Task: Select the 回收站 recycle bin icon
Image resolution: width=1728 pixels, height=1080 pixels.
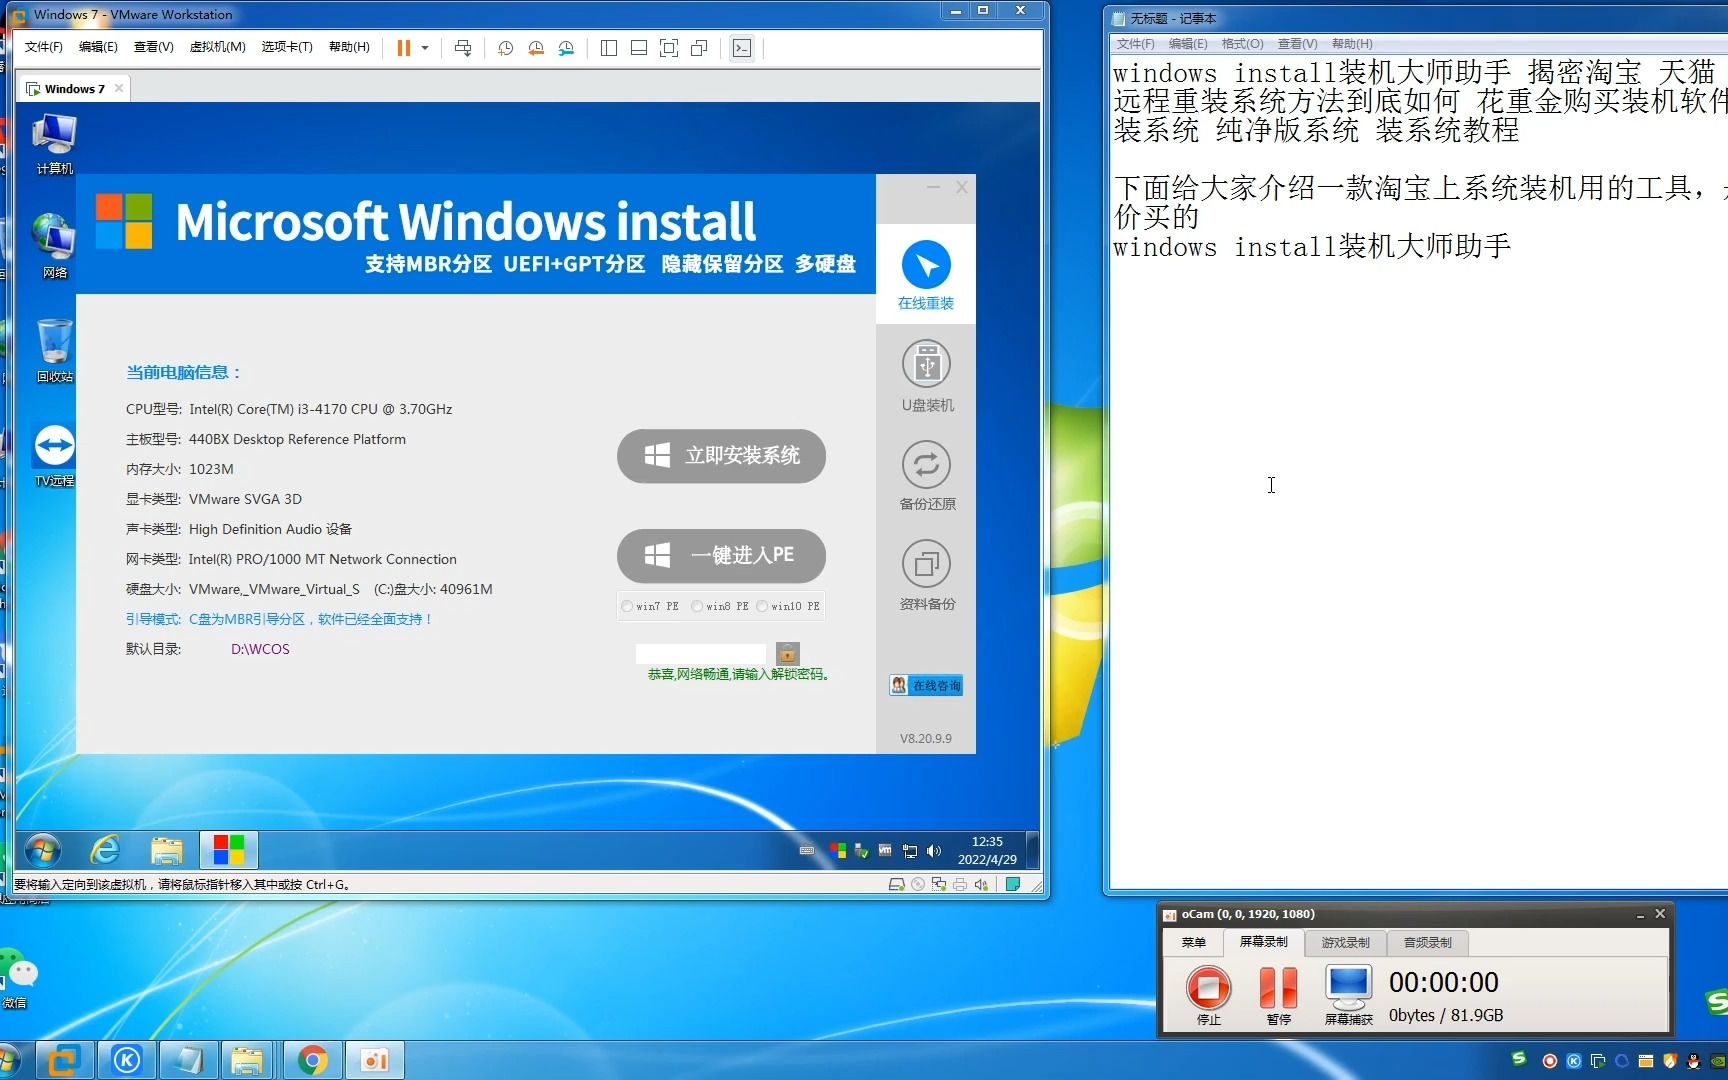Action: (54, 350)
